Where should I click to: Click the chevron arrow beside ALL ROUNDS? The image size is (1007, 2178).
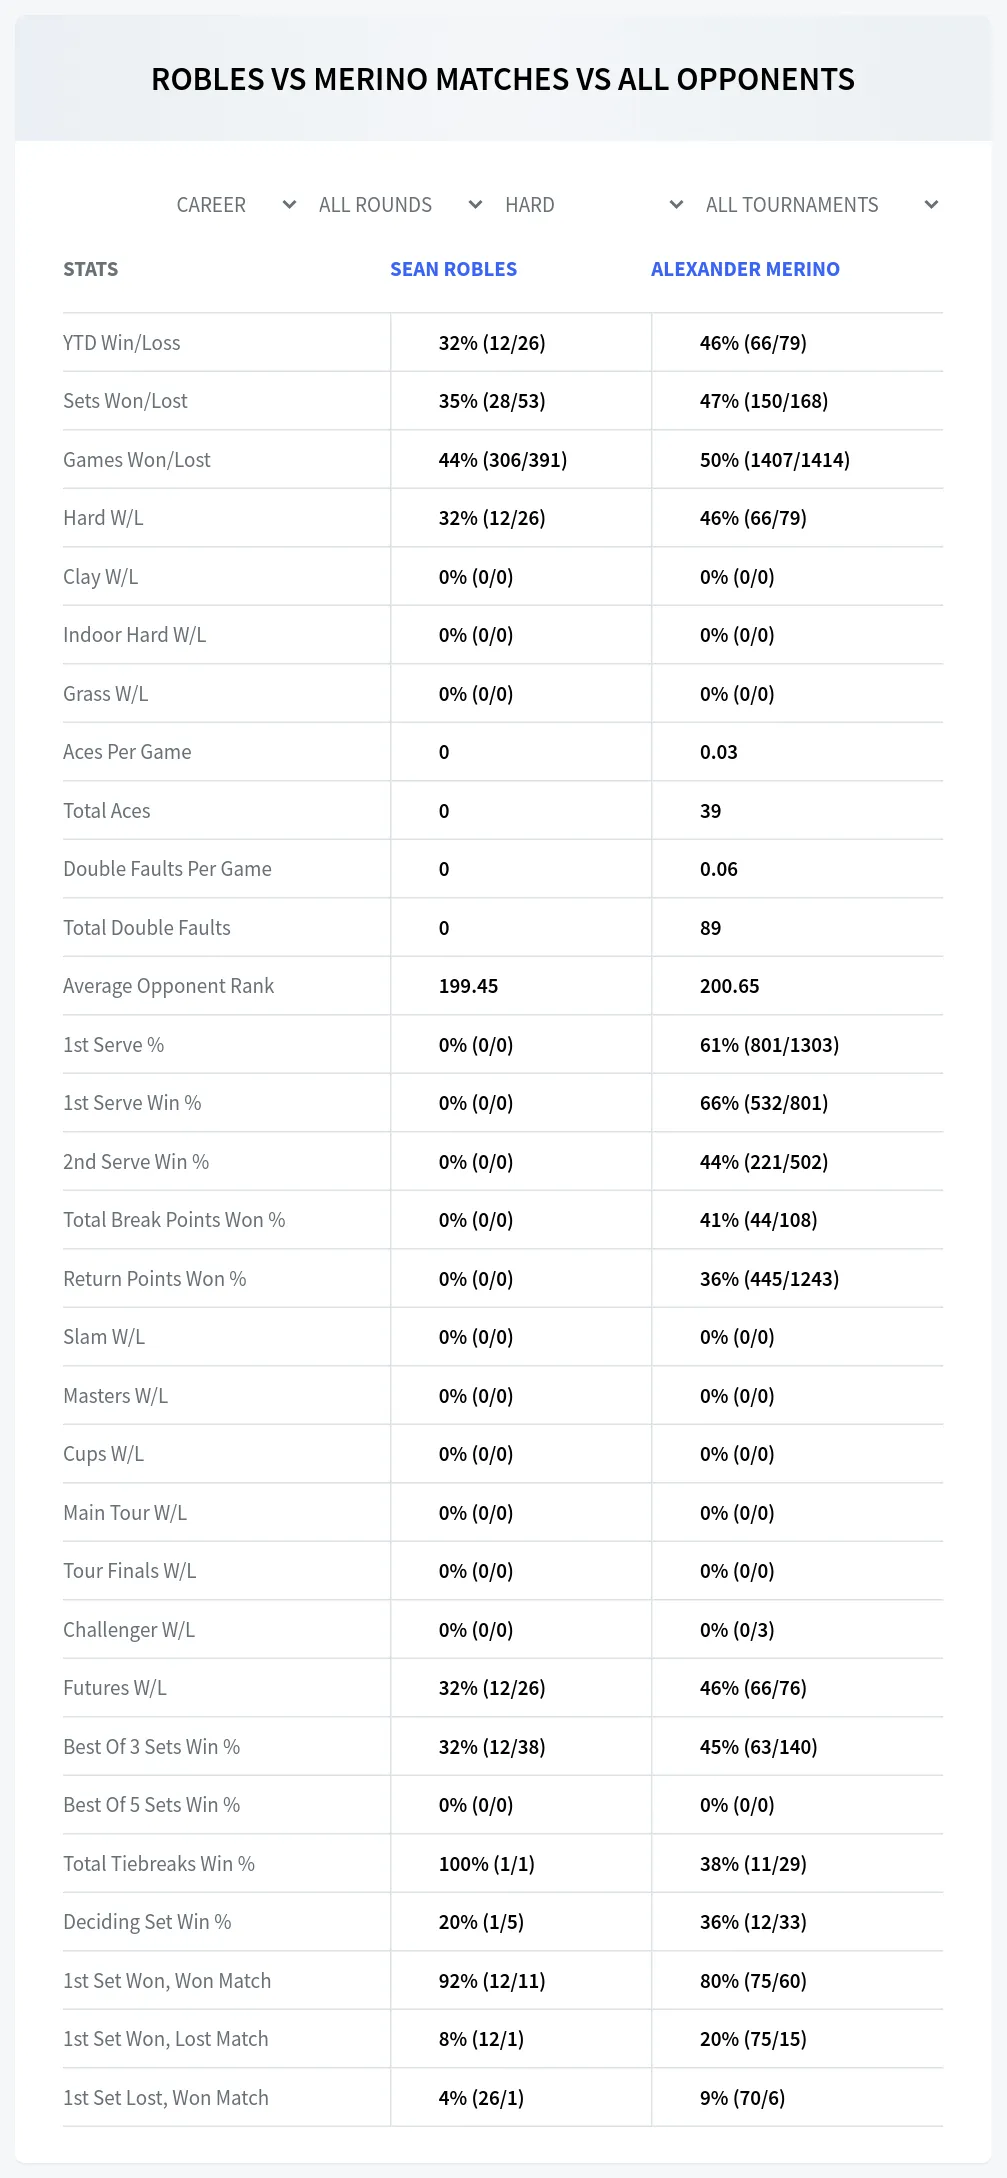point(475,205)
